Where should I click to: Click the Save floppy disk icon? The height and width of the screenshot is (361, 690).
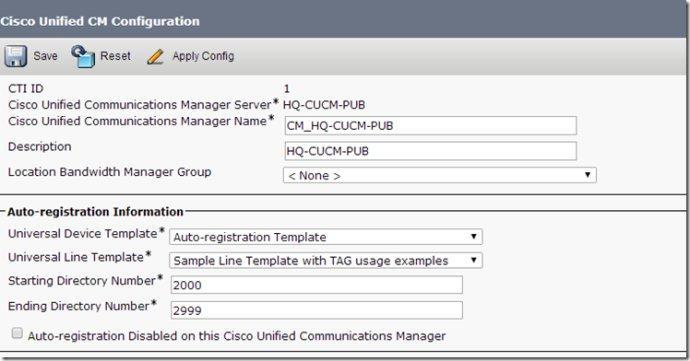coord(16,56)
